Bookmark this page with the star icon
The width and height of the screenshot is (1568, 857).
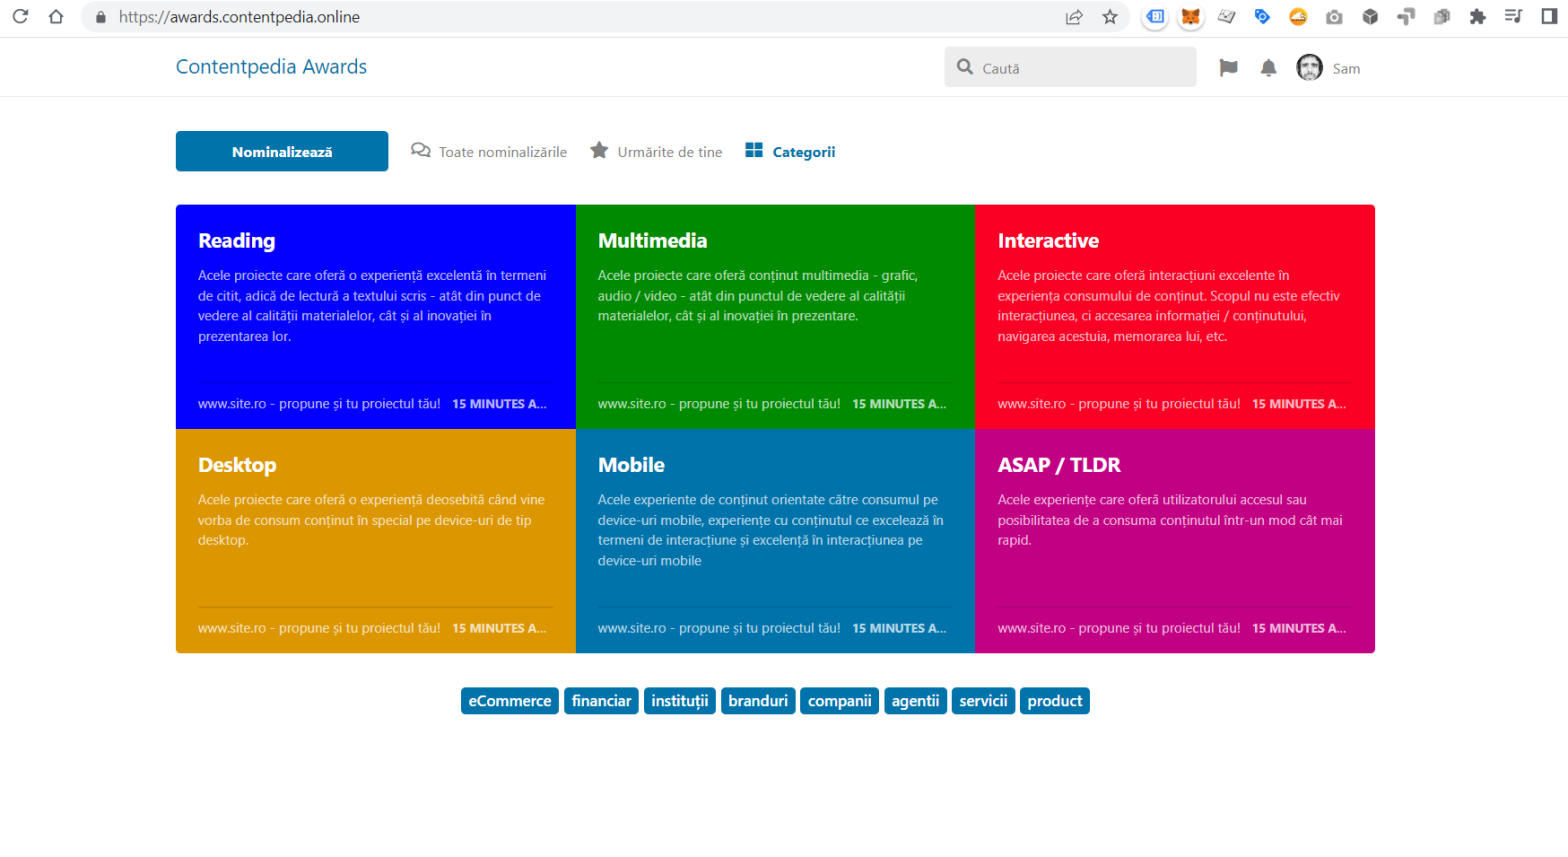tap(1110, 17)
